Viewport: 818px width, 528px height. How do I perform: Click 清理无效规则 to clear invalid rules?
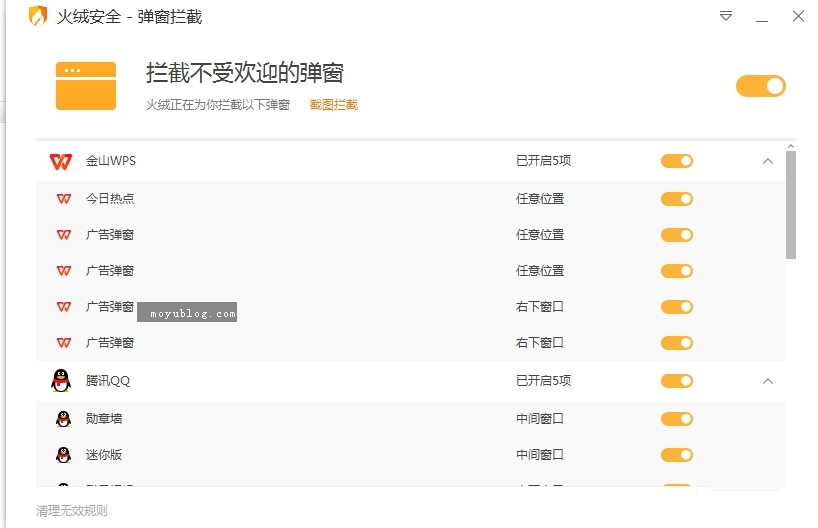coord(71,510)
